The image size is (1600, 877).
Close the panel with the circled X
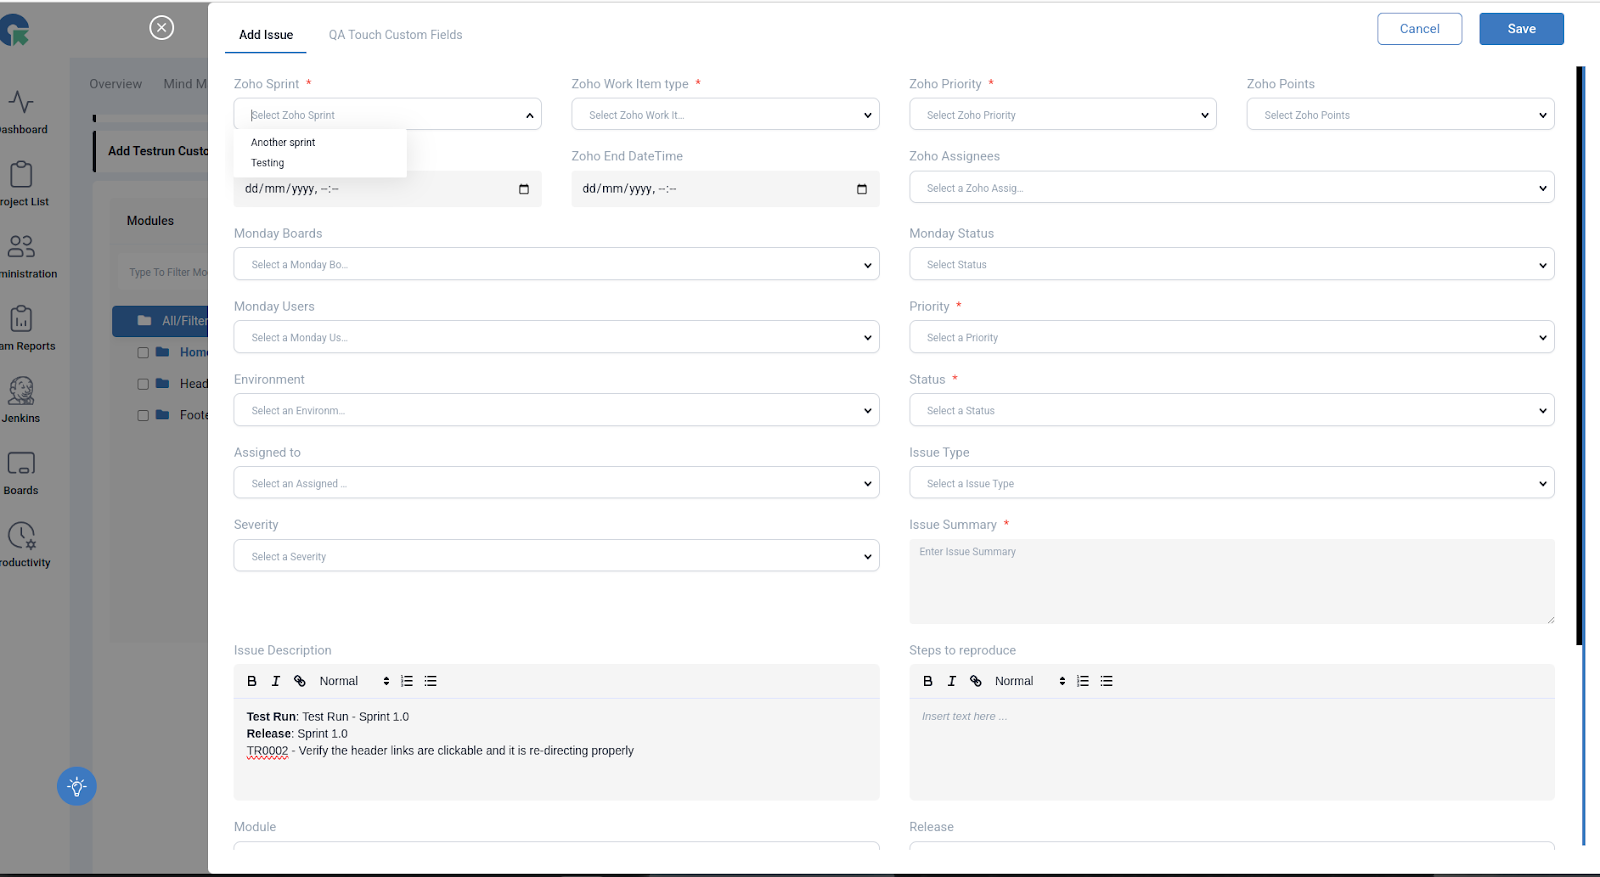[161, 28]
